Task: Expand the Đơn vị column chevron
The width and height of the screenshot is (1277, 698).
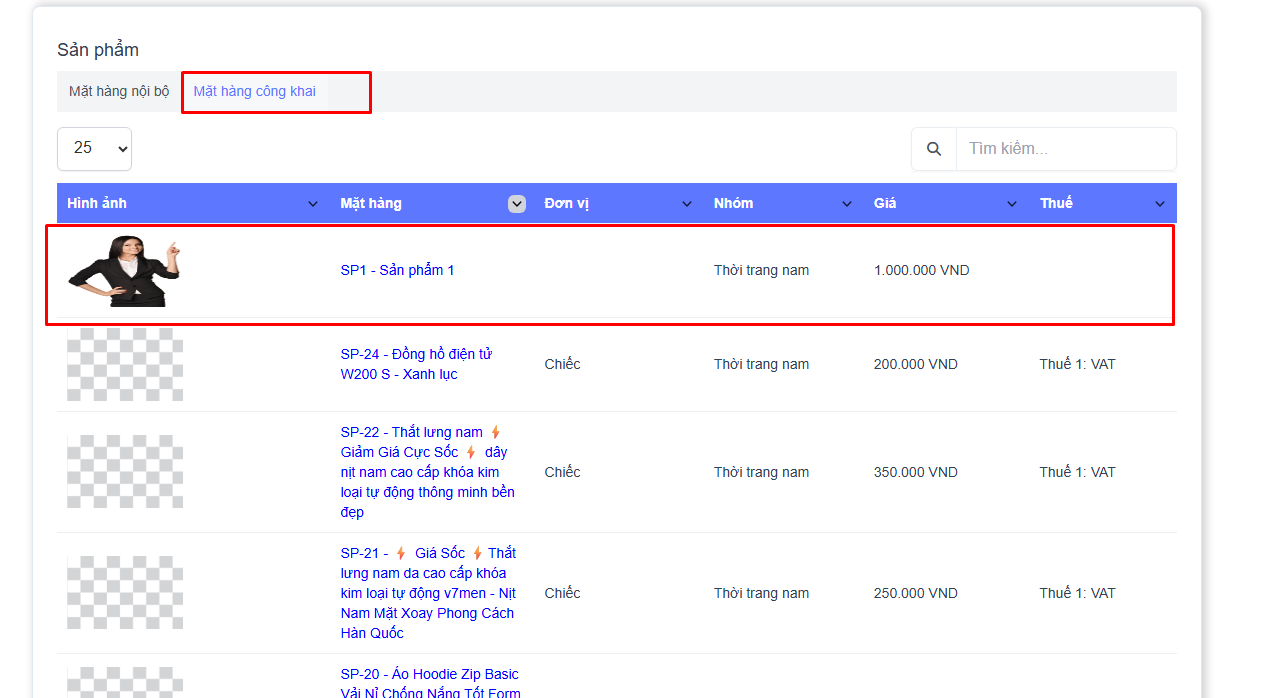Action: coord(687,204)
